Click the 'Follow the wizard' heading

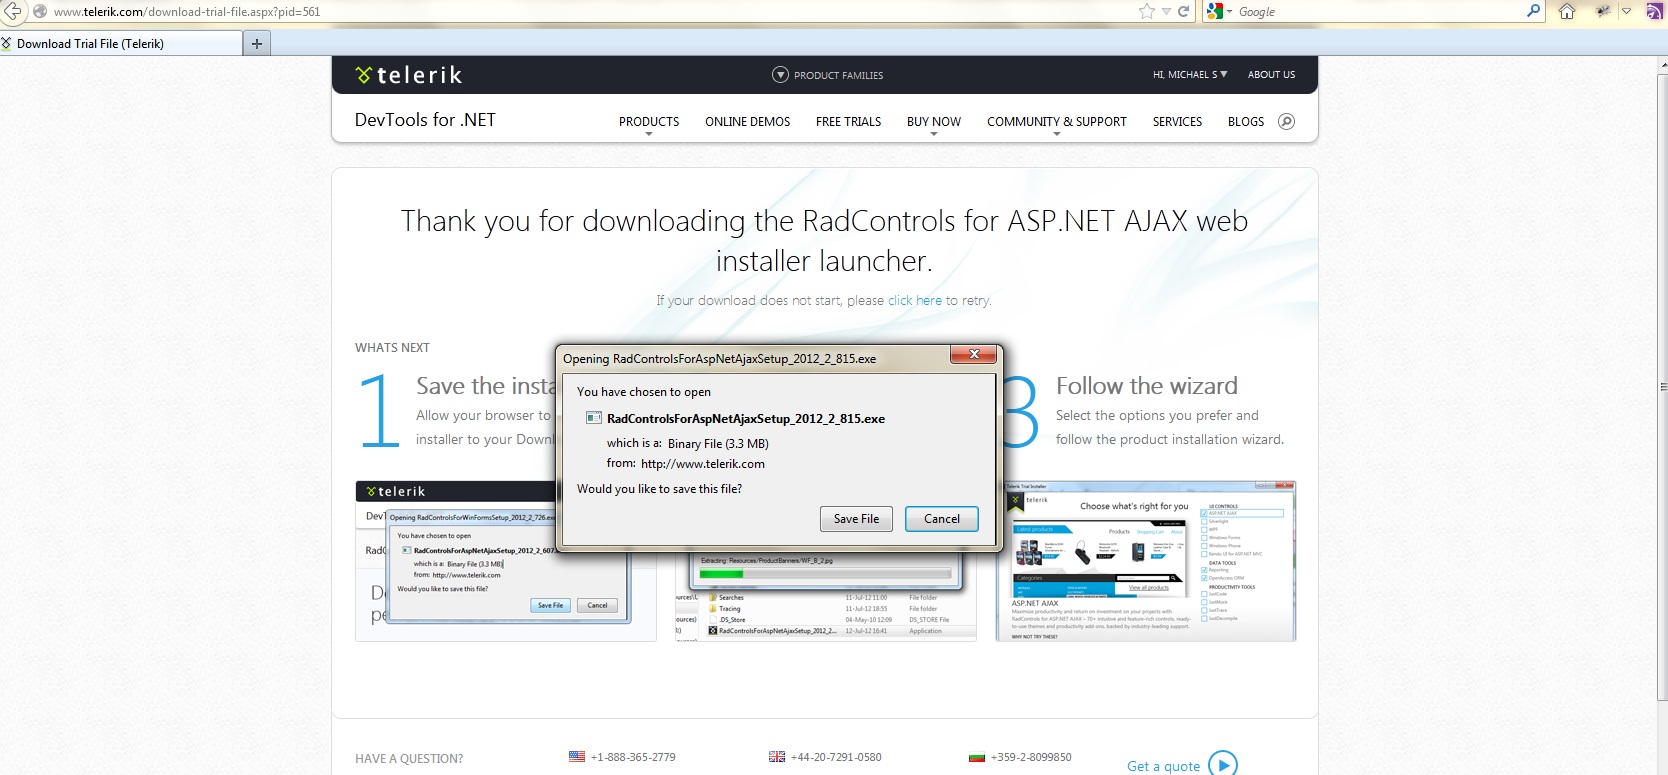pos(1147,386)
